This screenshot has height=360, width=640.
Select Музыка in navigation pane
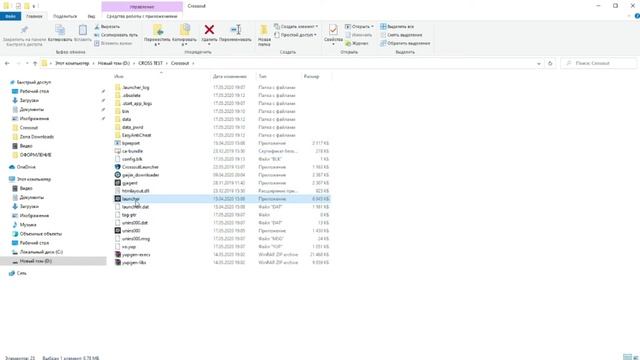pyautogui.click(x=28, y=224)
